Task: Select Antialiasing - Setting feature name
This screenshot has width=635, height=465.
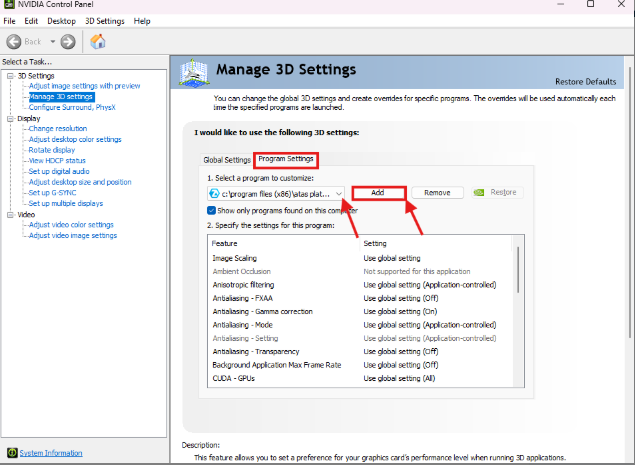Action: point(245,338)
